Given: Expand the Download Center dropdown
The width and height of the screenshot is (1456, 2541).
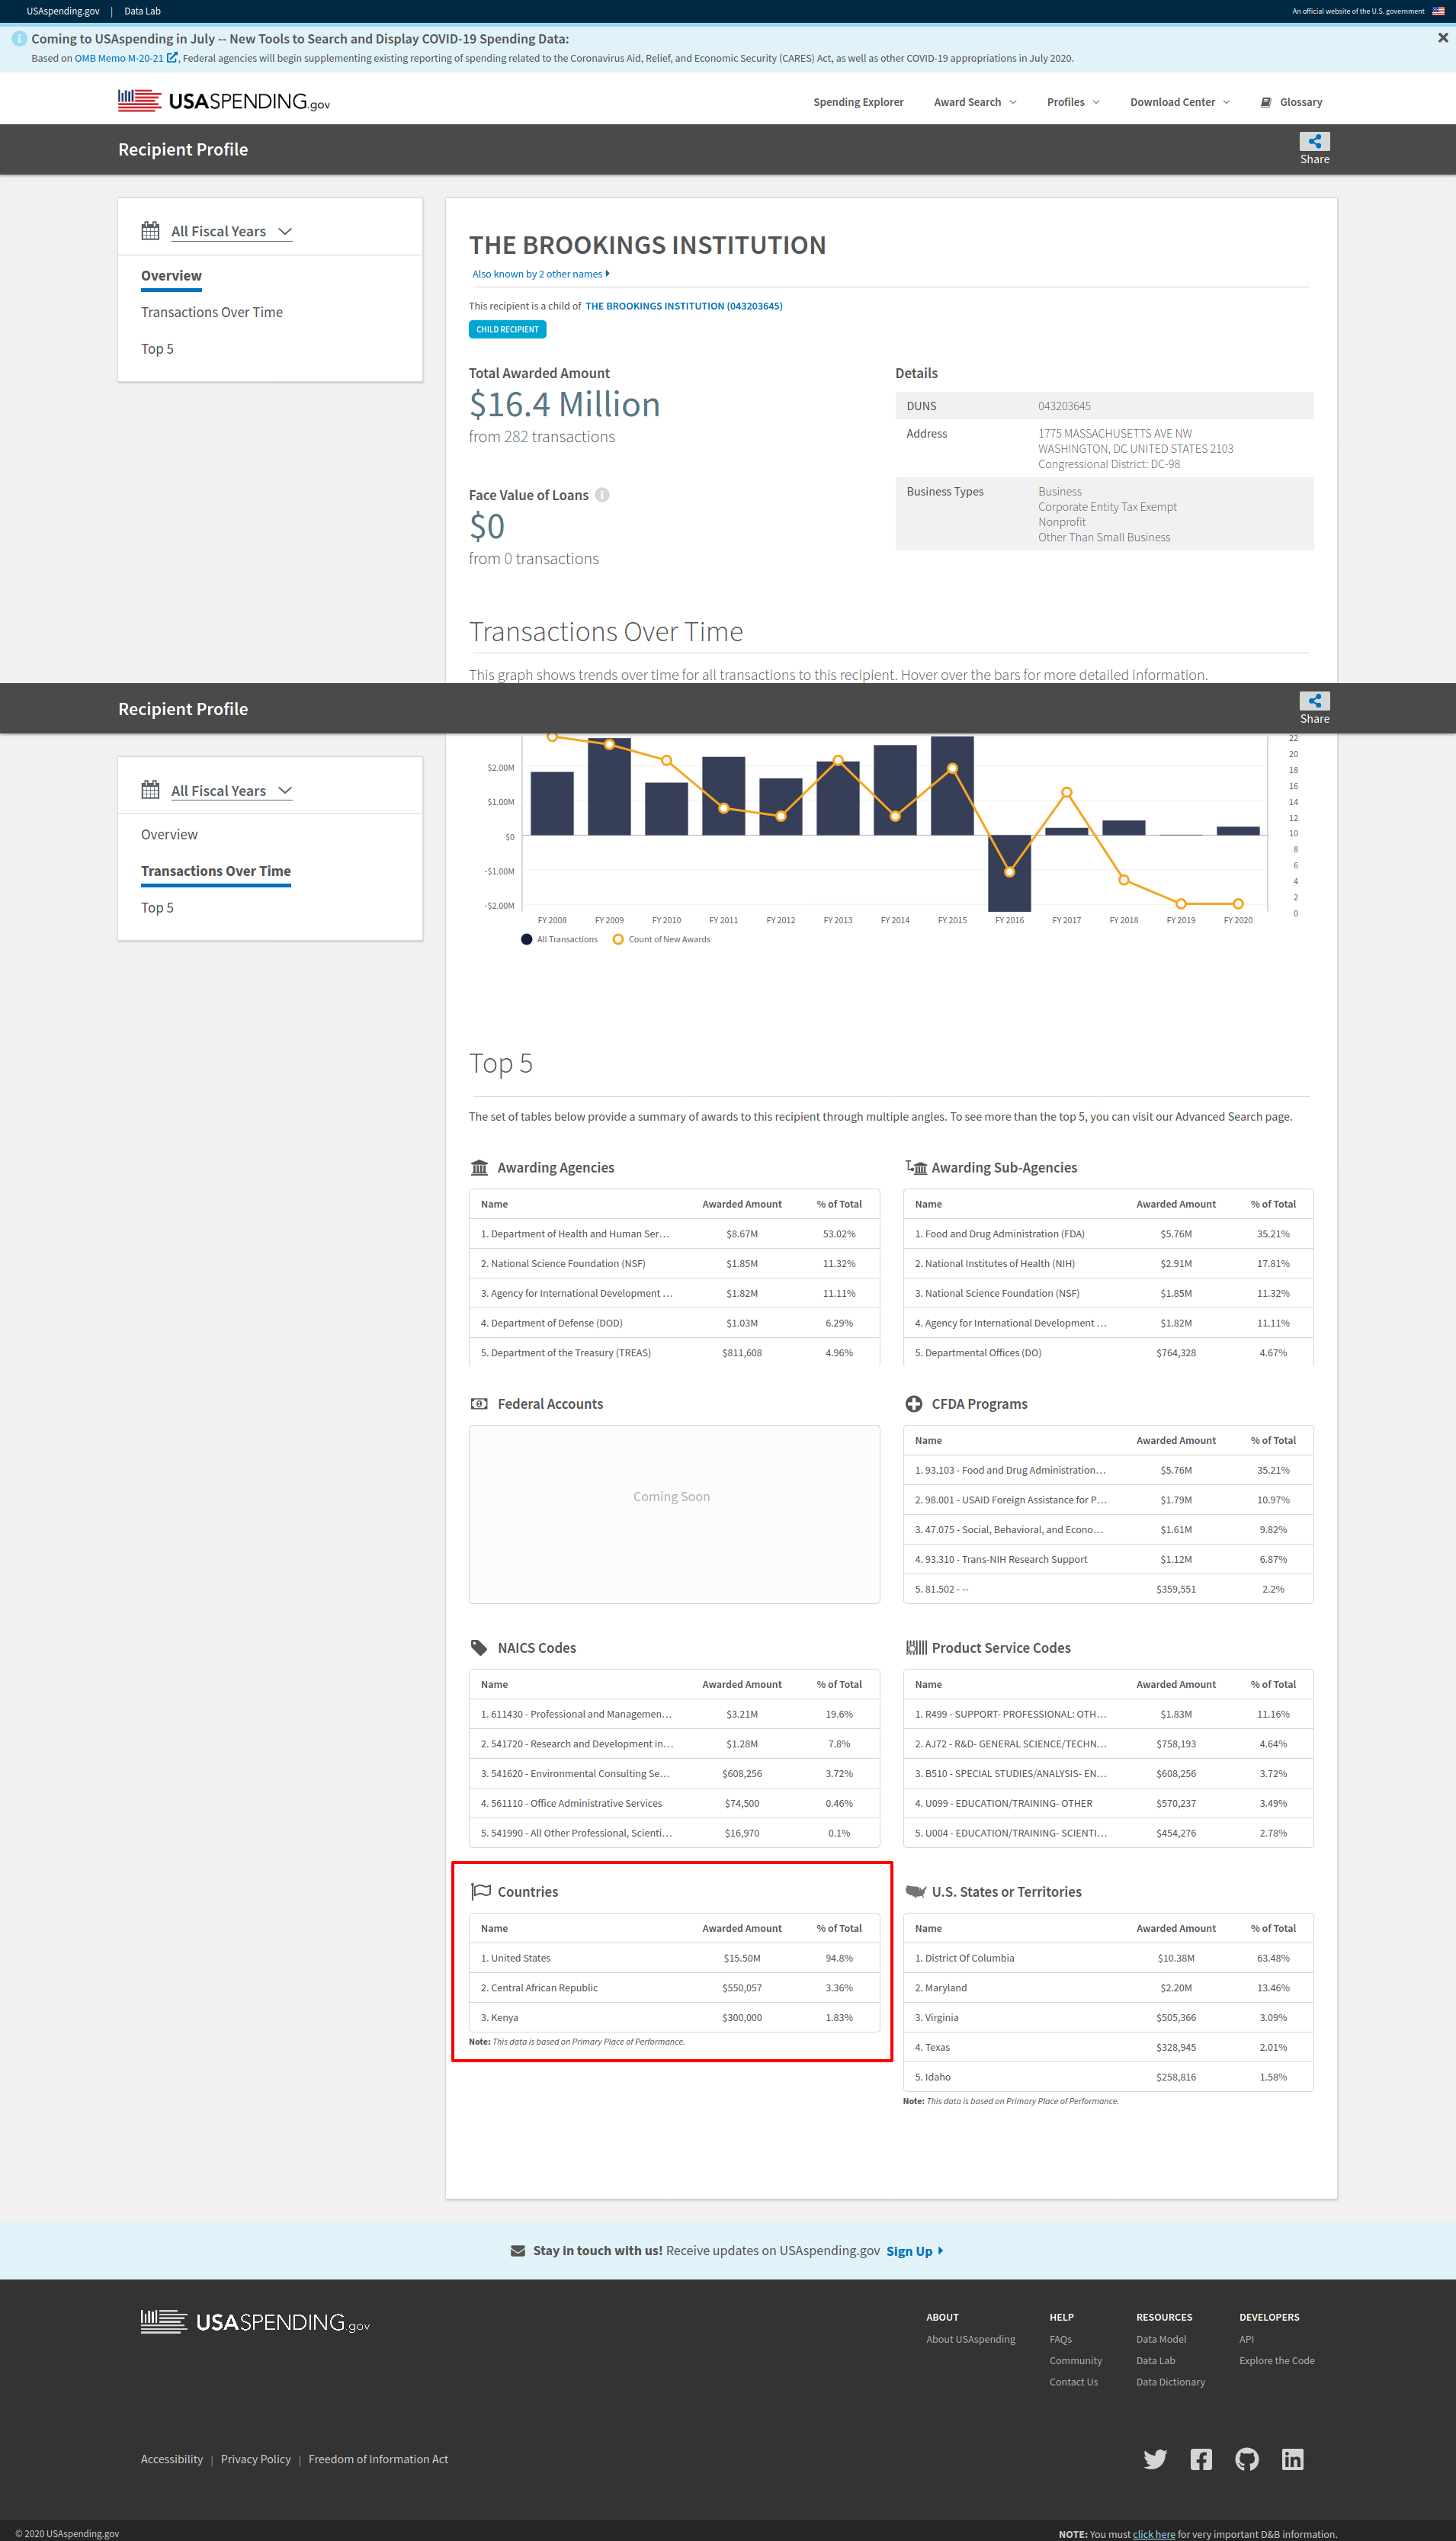Looking at the screenshot, I should [1180, 102].
